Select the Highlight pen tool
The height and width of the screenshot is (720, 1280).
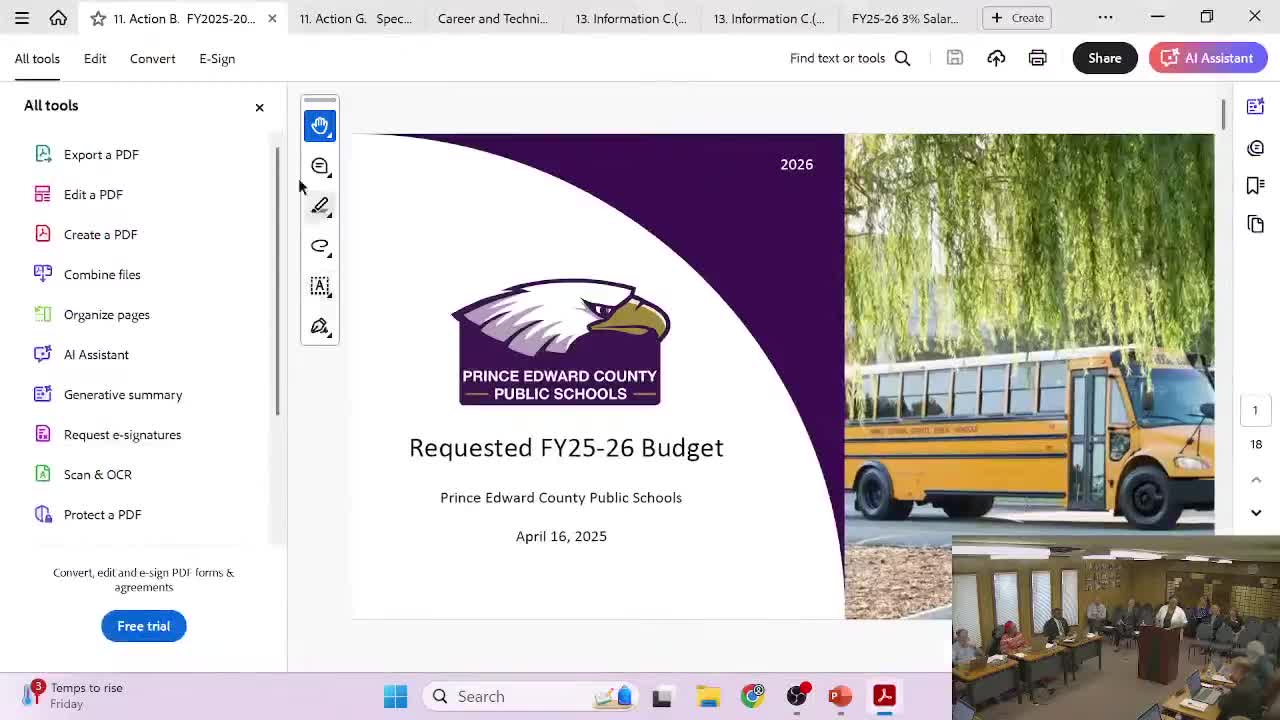(x=320, y=206)
